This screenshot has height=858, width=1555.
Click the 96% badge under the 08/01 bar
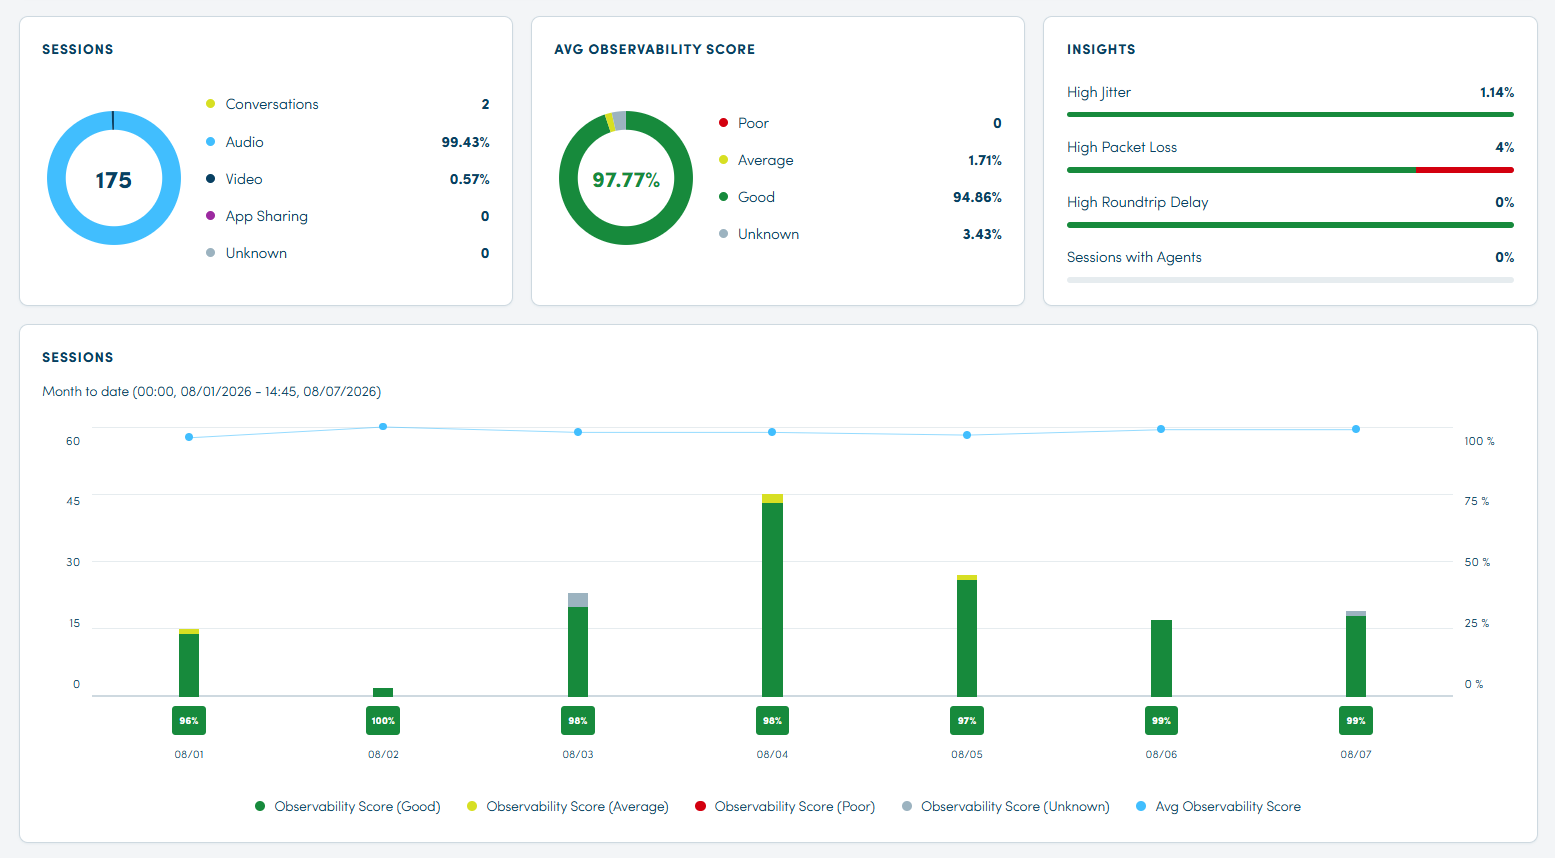tap(189, 720)
